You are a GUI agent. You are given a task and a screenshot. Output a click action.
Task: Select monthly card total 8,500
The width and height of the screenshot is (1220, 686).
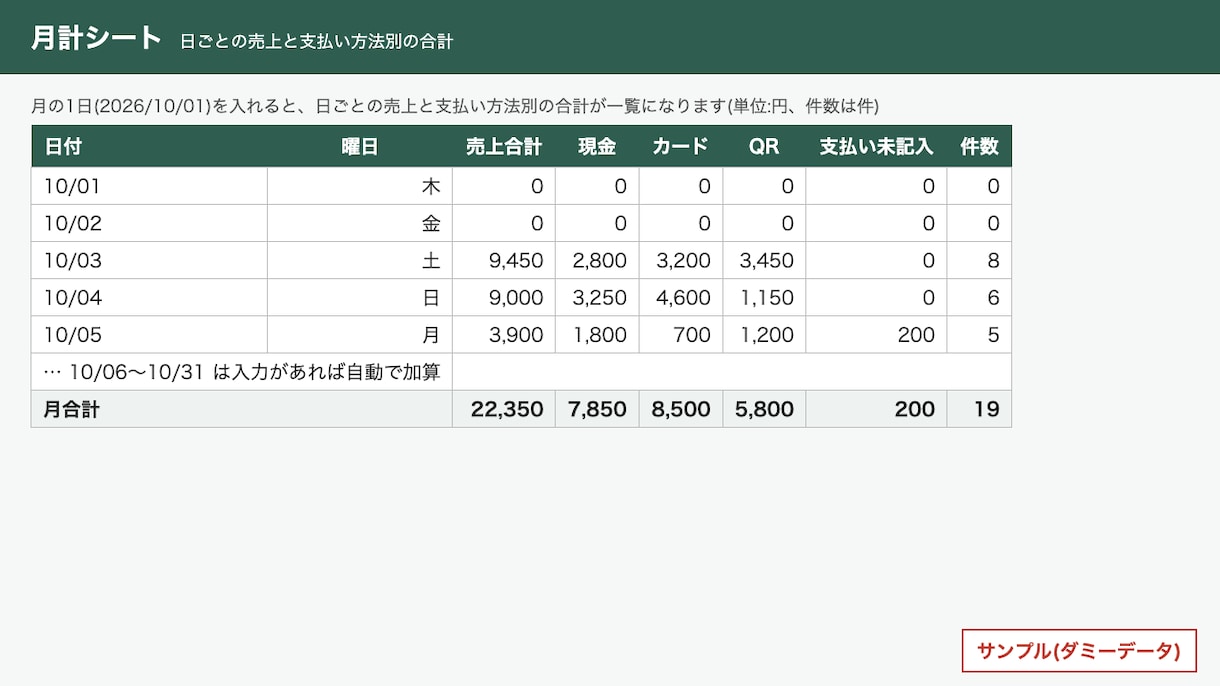click(681, 409)
